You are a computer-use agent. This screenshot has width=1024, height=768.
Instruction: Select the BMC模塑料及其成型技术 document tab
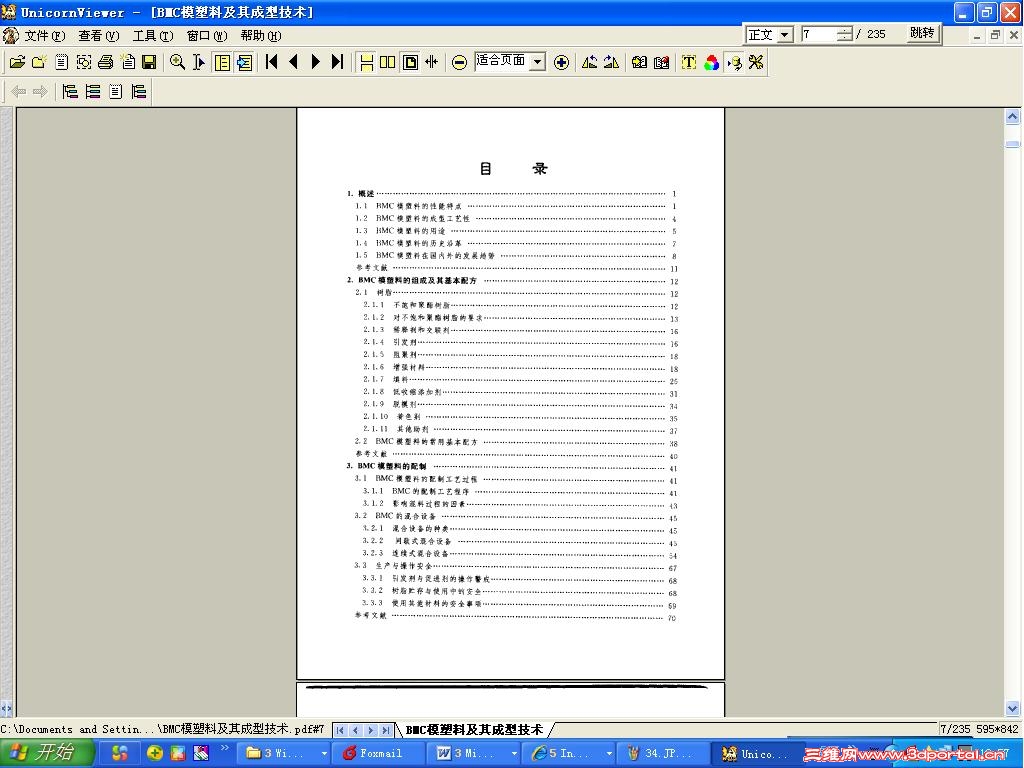474,729
